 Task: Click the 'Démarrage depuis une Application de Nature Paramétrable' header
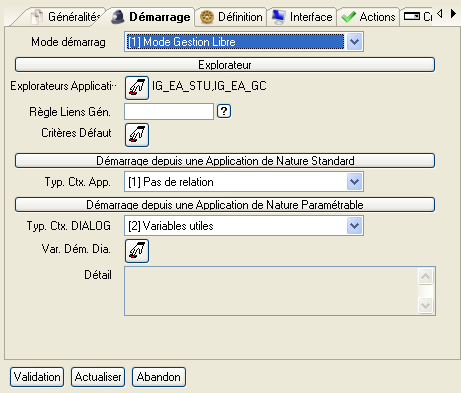[x=225, y=205]
